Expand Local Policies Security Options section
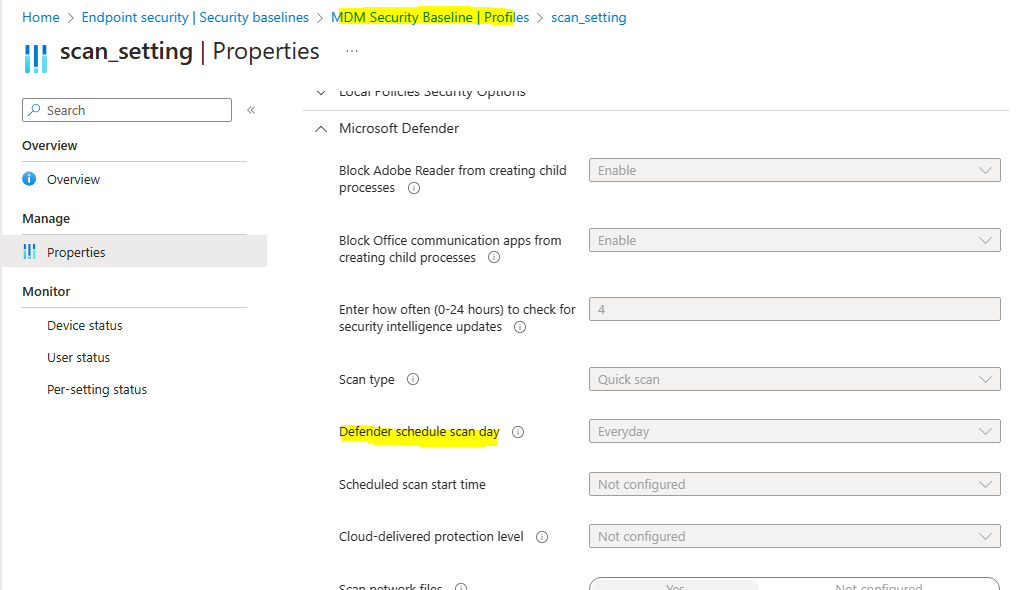Screen dimensions: 1034x590 coord(321,92)
